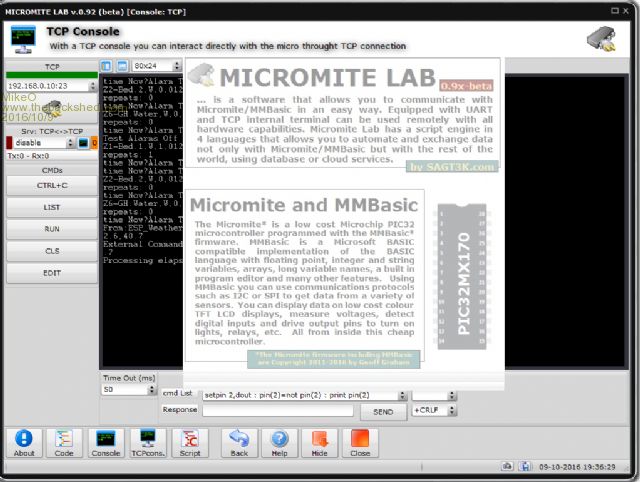Viewport: 640px width, 482px height.
Task: Toggle the left console layout icon
Action: coord(107,66)
